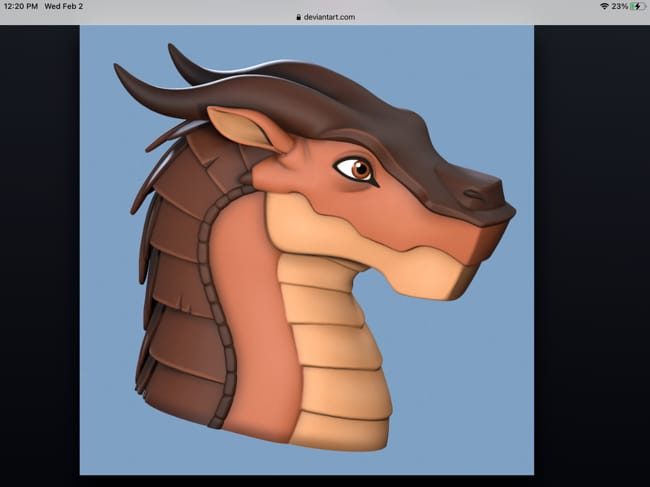Screen dimensions: 650x487
Task: Tap the 12:20 PM clock in status bar
Action: 20,6
